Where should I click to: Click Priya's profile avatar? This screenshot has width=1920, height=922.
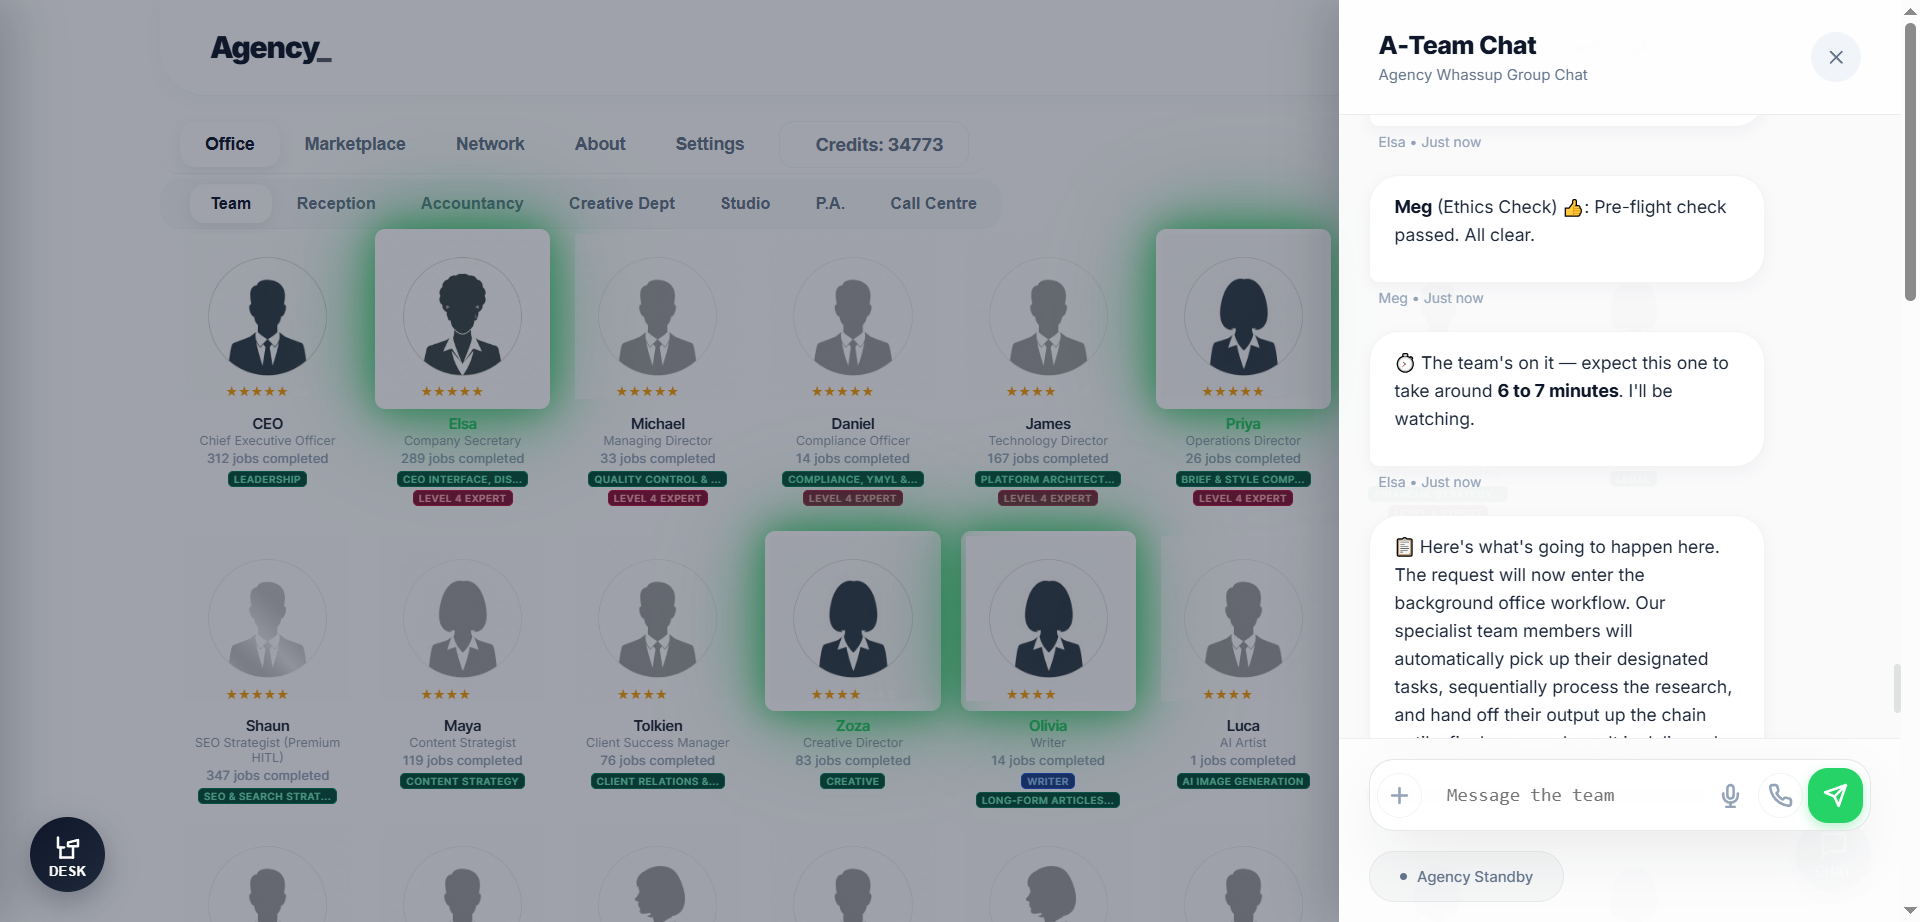(x=1243, y=318)
